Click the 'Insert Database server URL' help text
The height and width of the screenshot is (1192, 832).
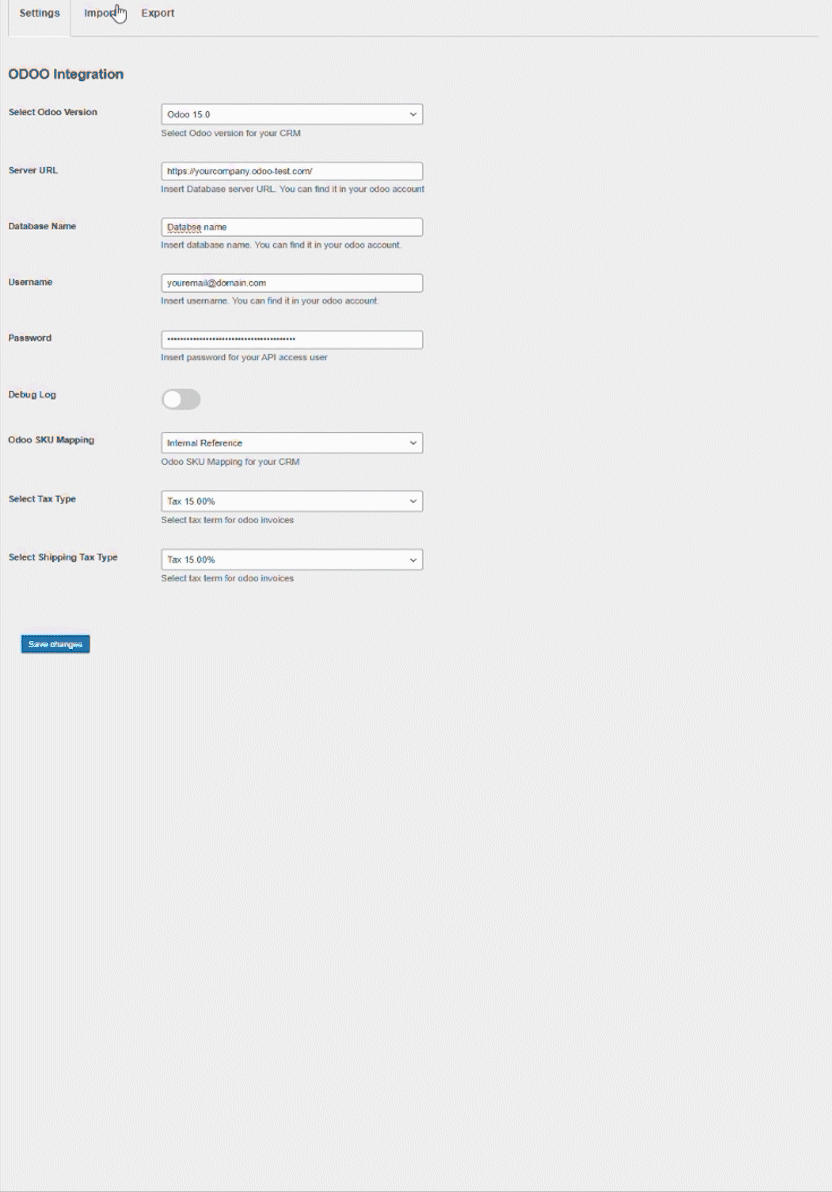coord(293,189)
